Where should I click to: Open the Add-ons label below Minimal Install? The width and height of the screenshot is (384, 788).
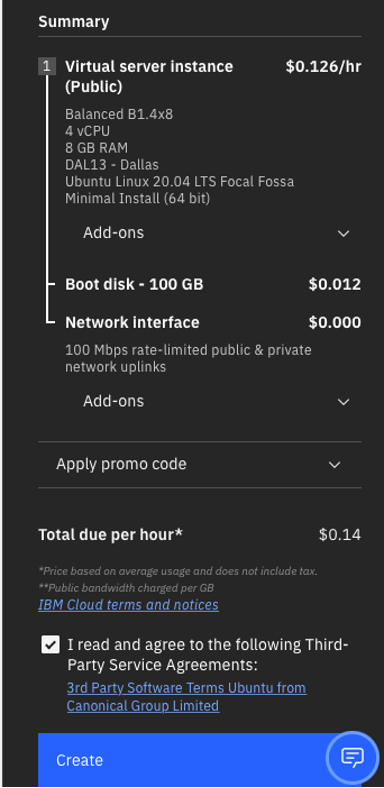(114, 233)
